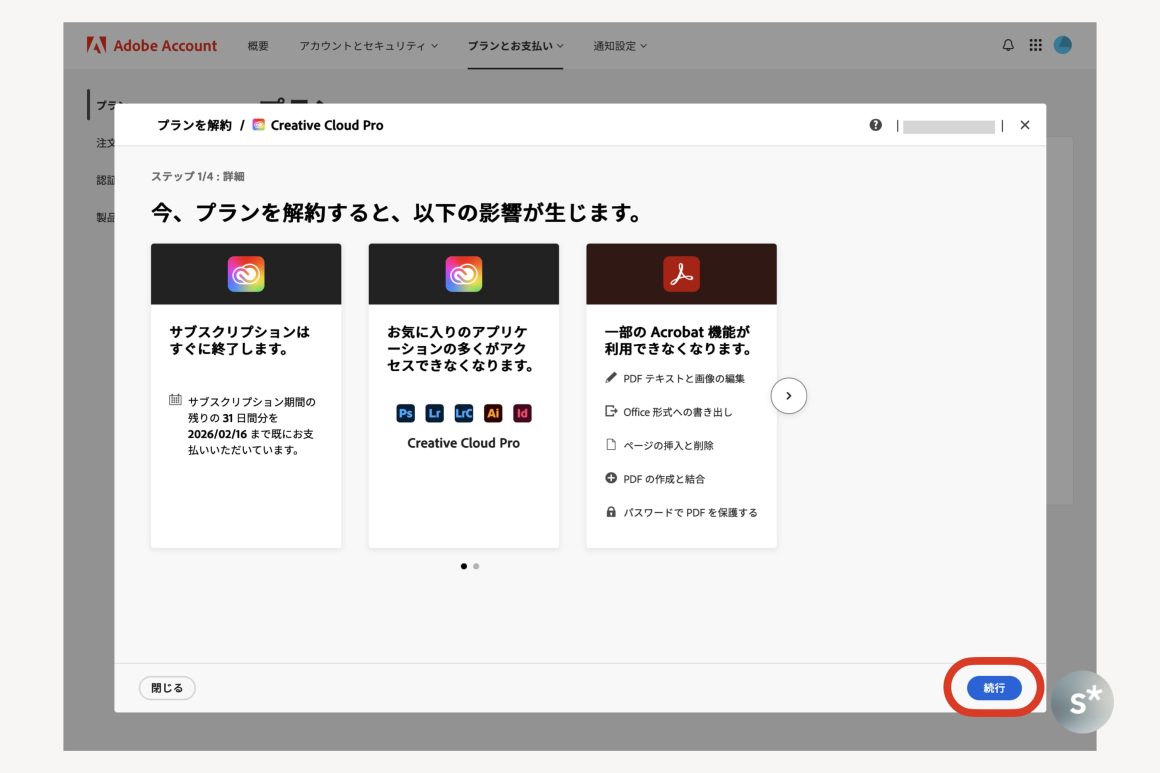
Task: Select the second carousel page dot
Action: 476,566
